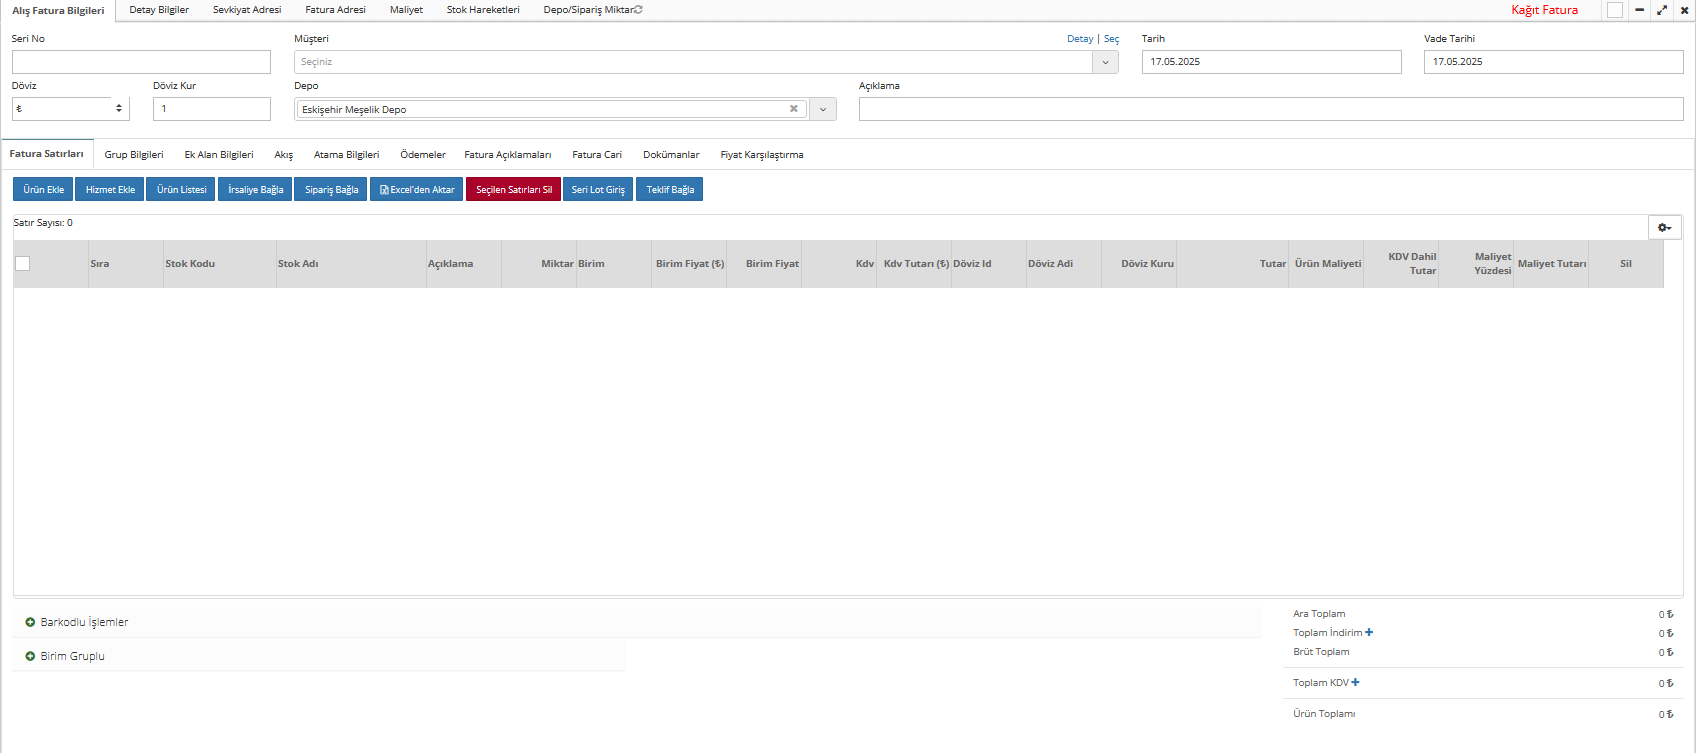1696x753 pixels.
Task: Open the Ödemeler tab
Action: pos(423,155)
